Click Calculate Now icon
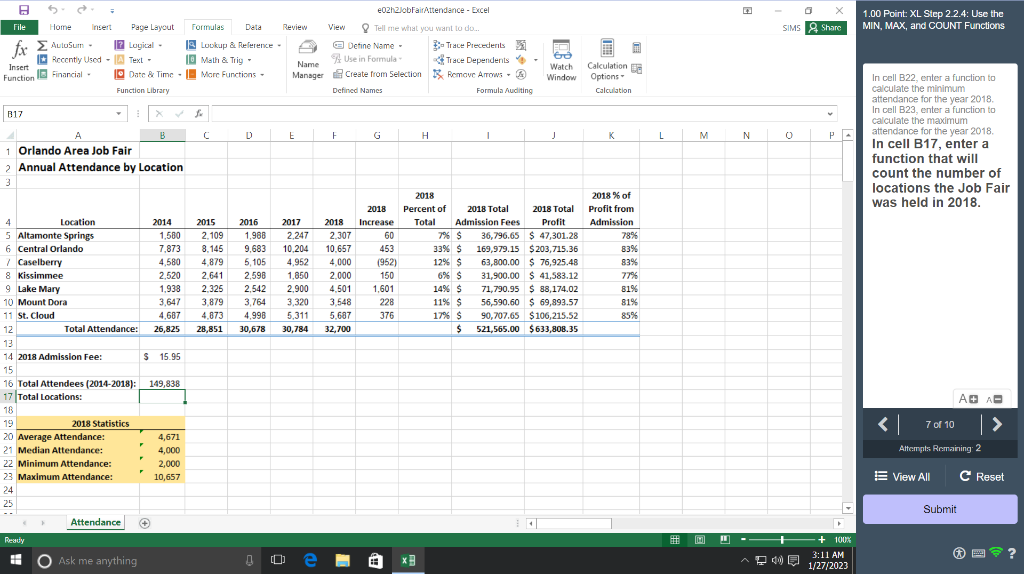The image size is (1024, 574). pyautogui.click(x=637, y=48)
